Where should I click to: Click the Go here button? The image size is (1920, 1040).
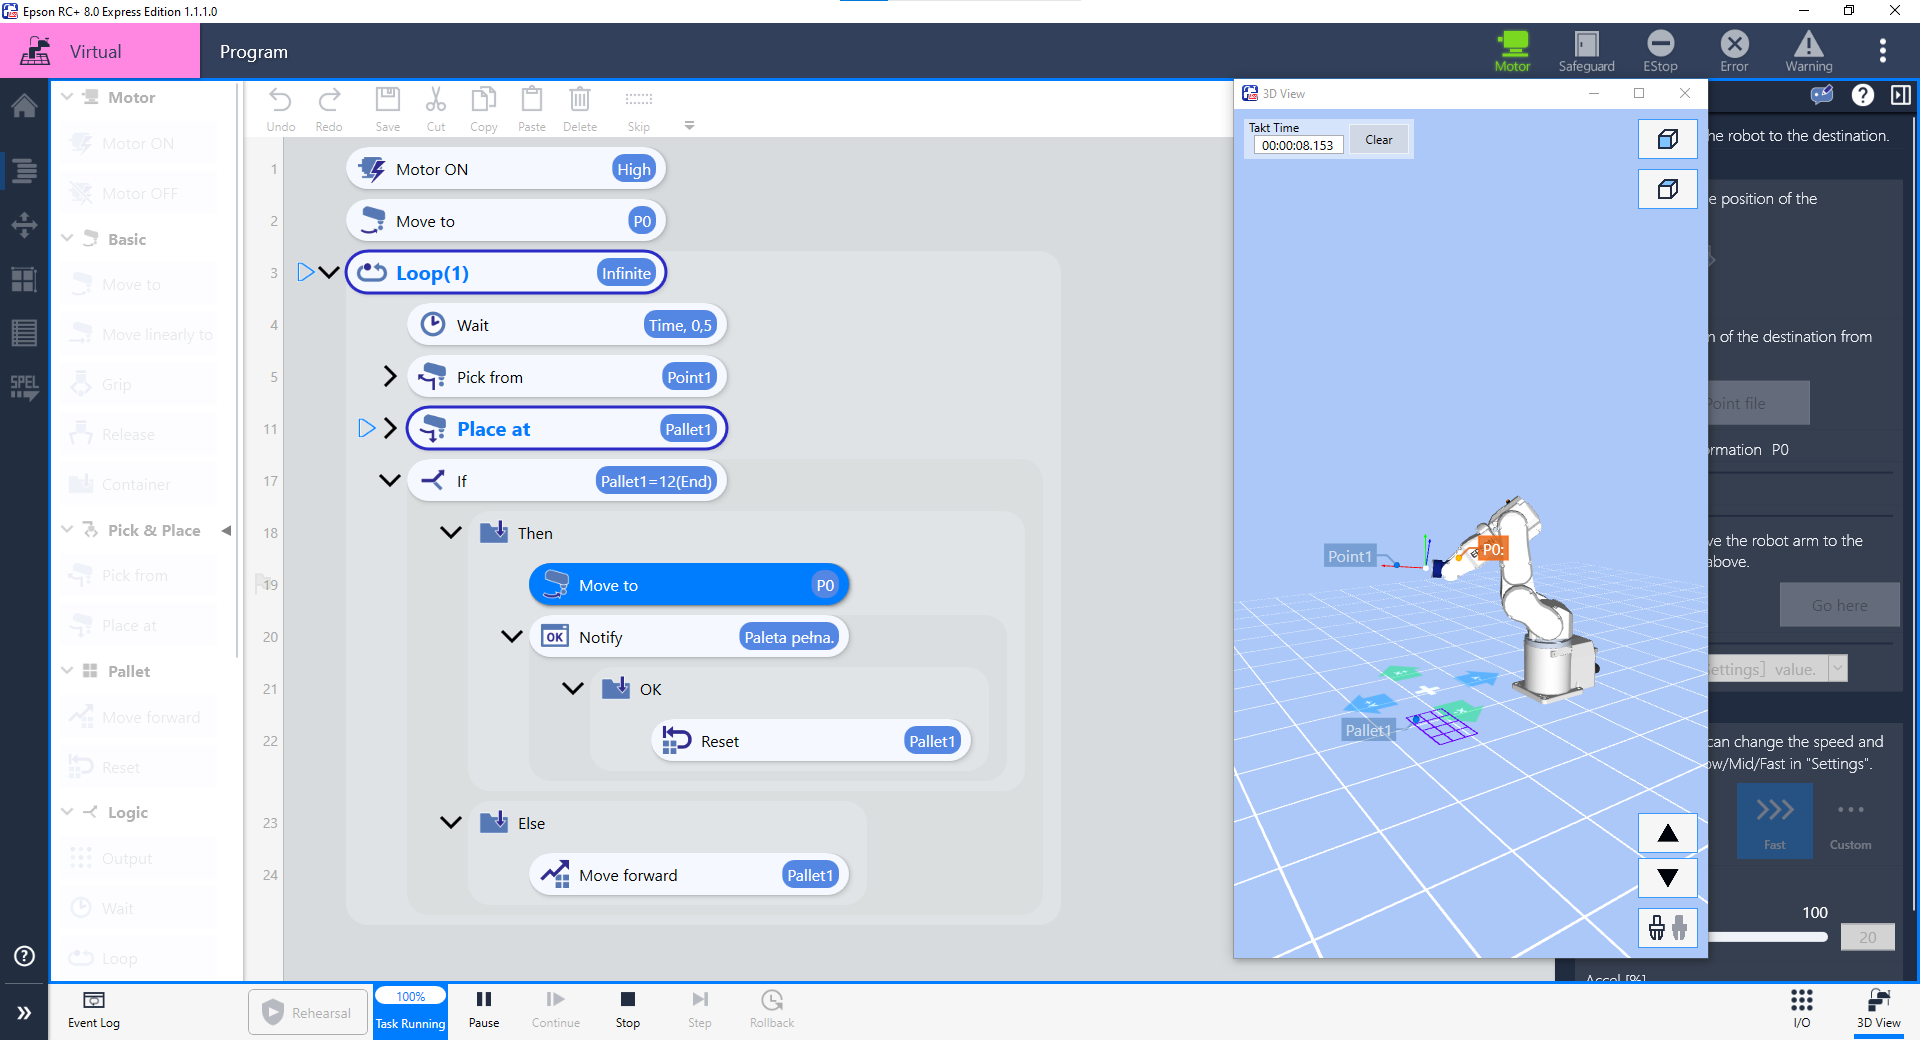click(x=1839, y=605)
